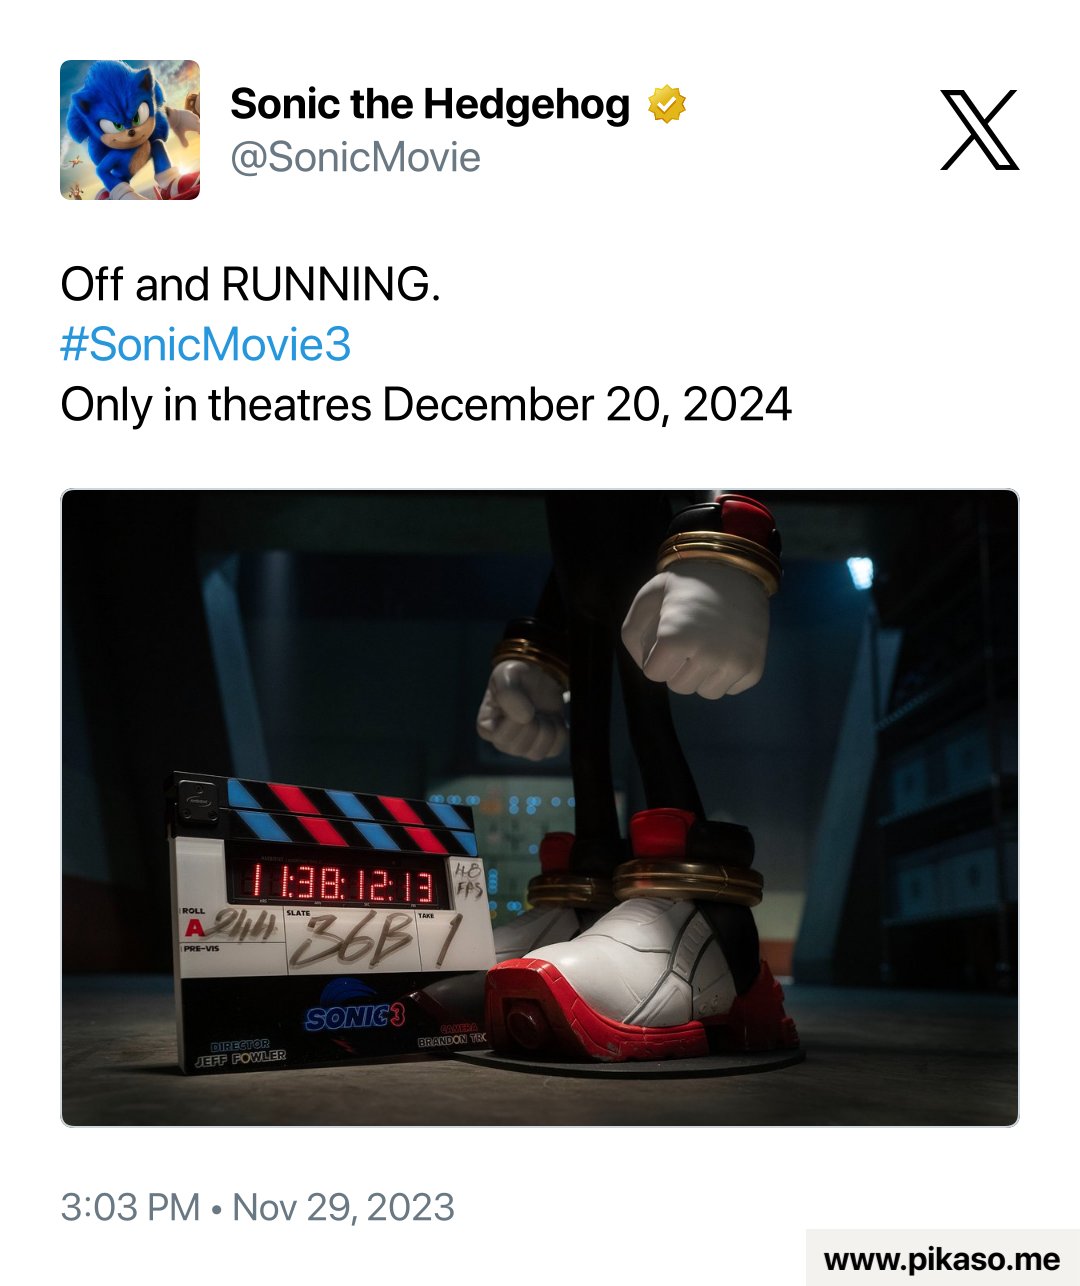Open the @SonicMovie handle
This screenshot has width=1080, height=1286.
(356, 158)
